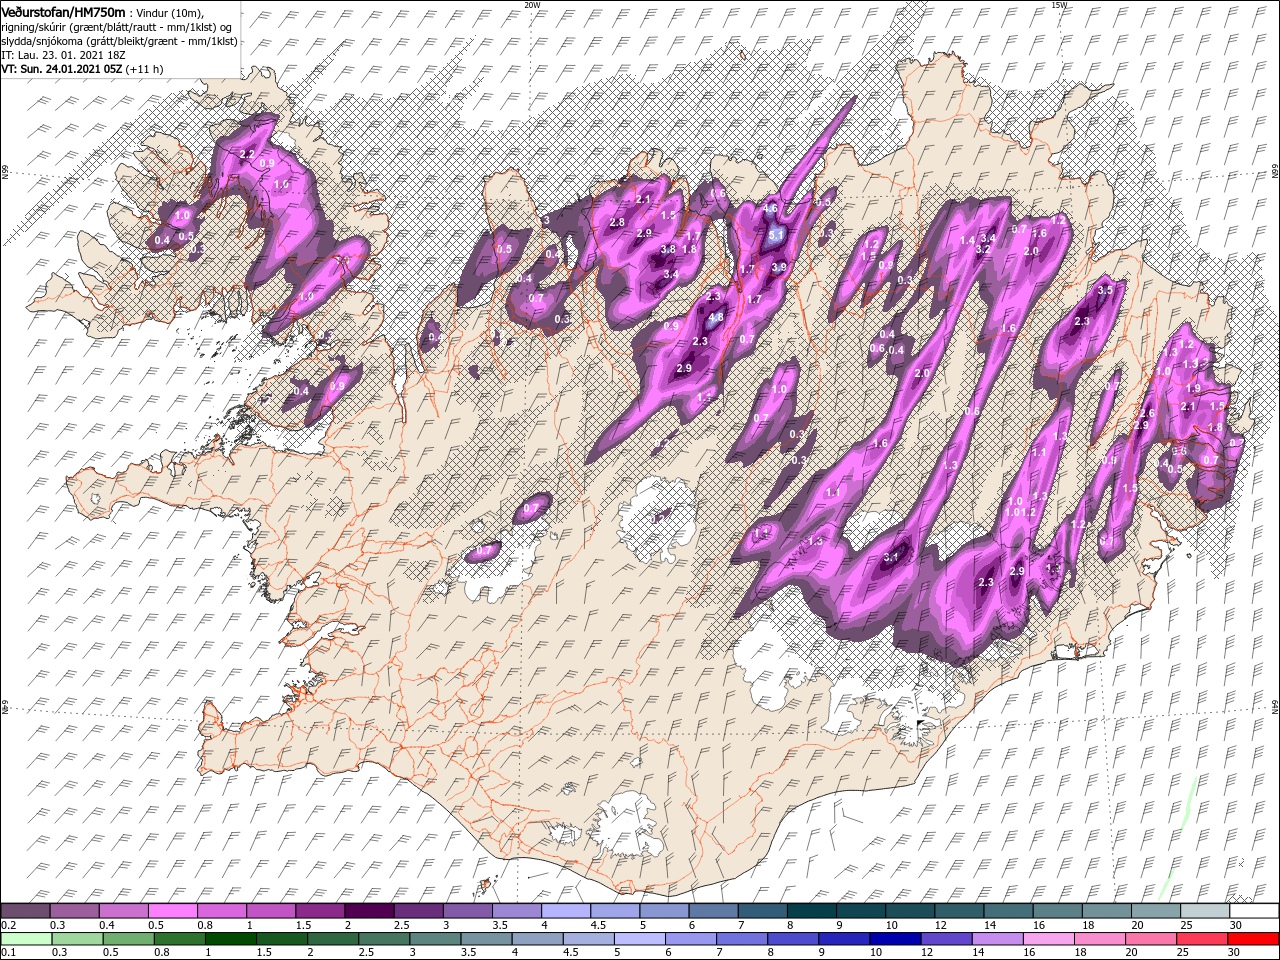The image size is (1280, 960).
Task: Click the 'rigning/skúrir' legend description line
Action: click(x=117, y=26)
